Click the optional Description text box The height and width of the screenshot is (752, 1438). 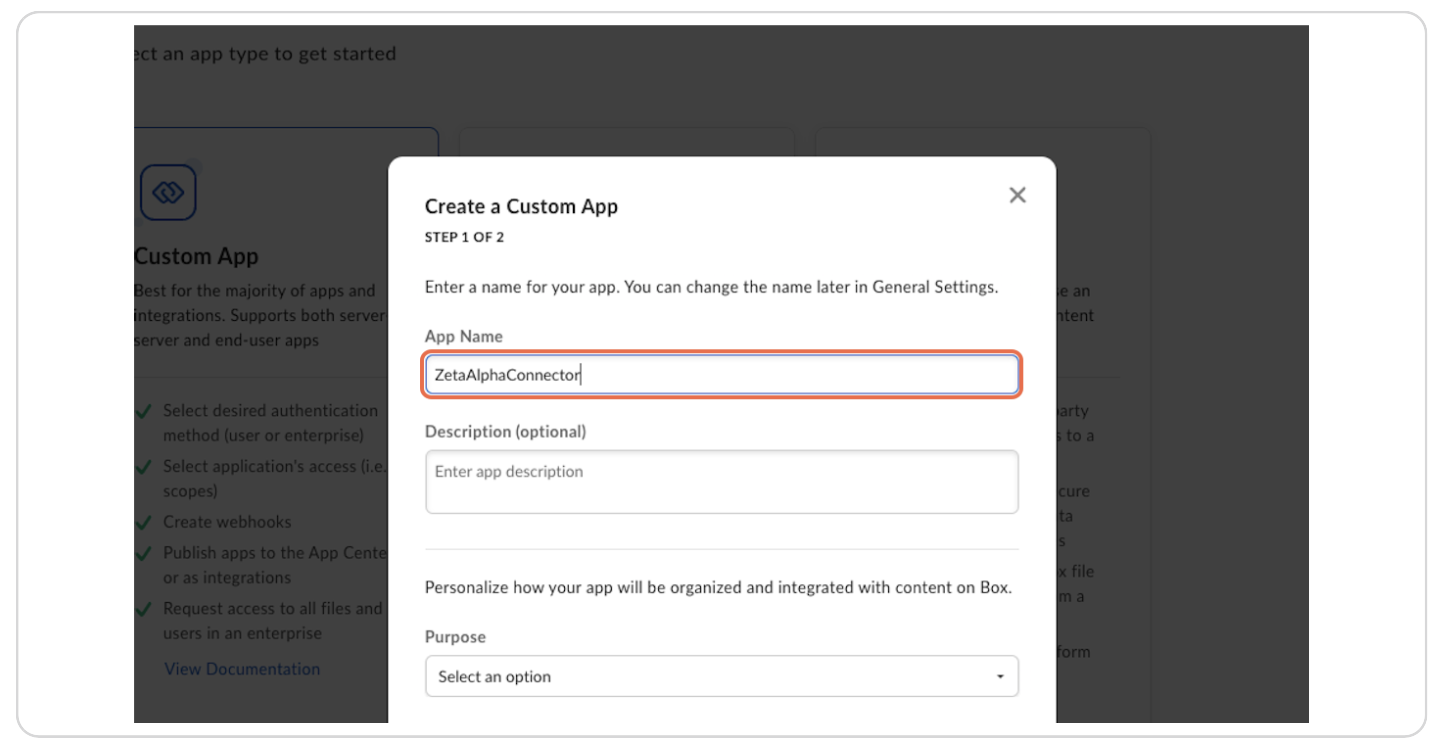point(722,481)
